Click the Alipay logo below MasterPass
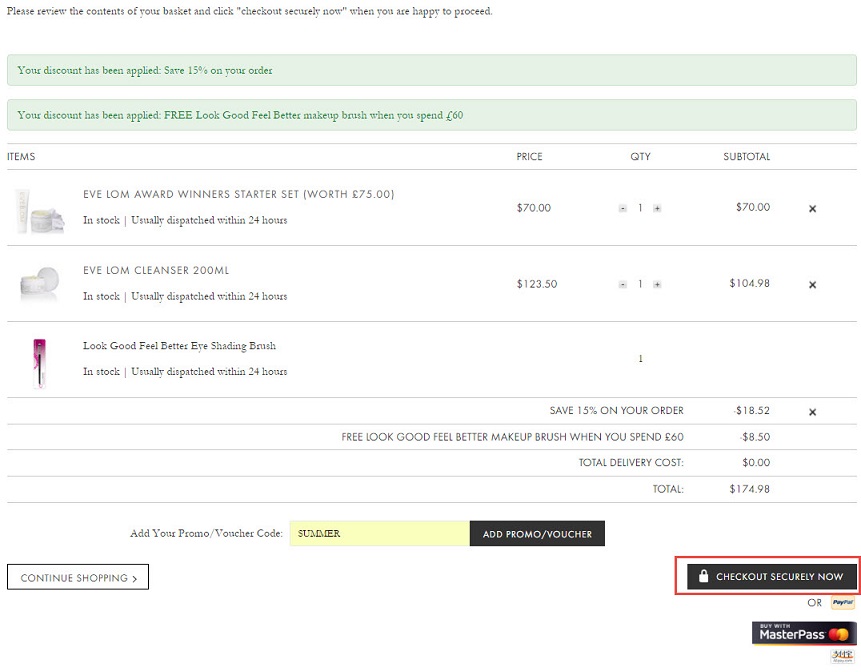This screenshot has width=861, height=672. (842, 656)
